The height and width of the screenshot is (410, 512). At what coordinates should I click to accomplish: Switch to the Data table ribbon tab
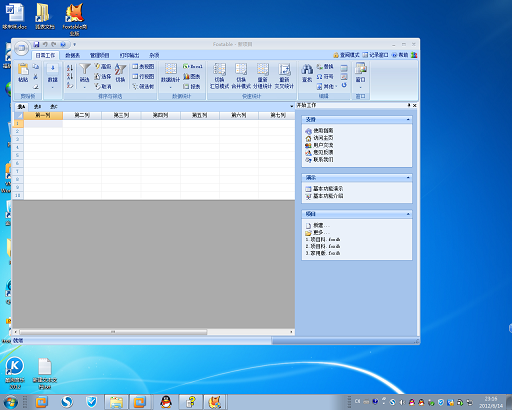tap(72, 55)
